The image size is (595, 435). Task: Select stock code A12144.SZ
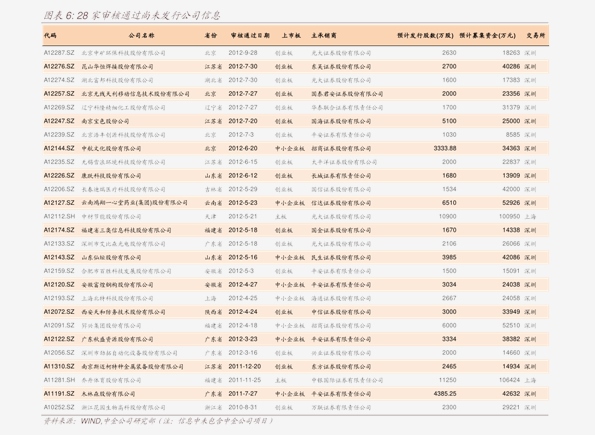59,148
